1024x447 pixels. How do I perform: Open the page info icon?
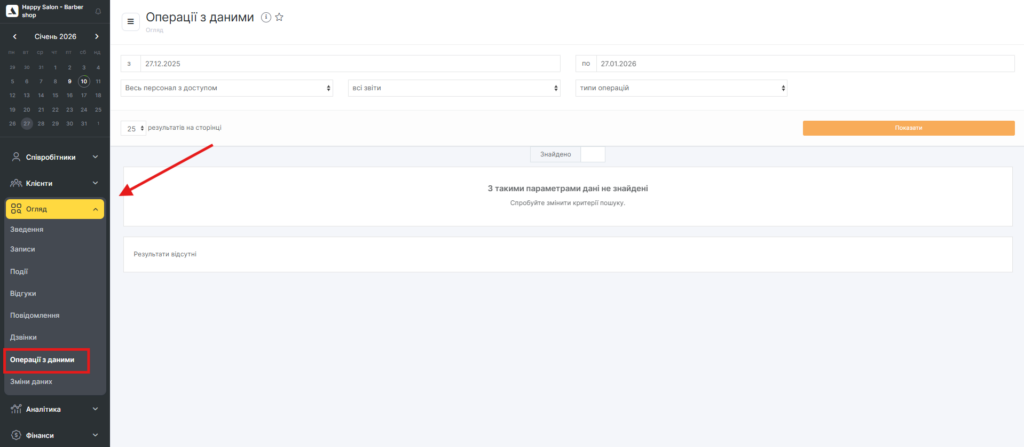point(266,18)
